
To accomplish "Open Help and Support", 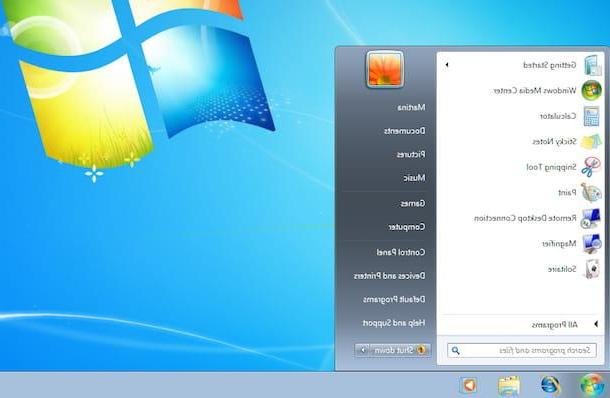I will click(x=394, y=323).
